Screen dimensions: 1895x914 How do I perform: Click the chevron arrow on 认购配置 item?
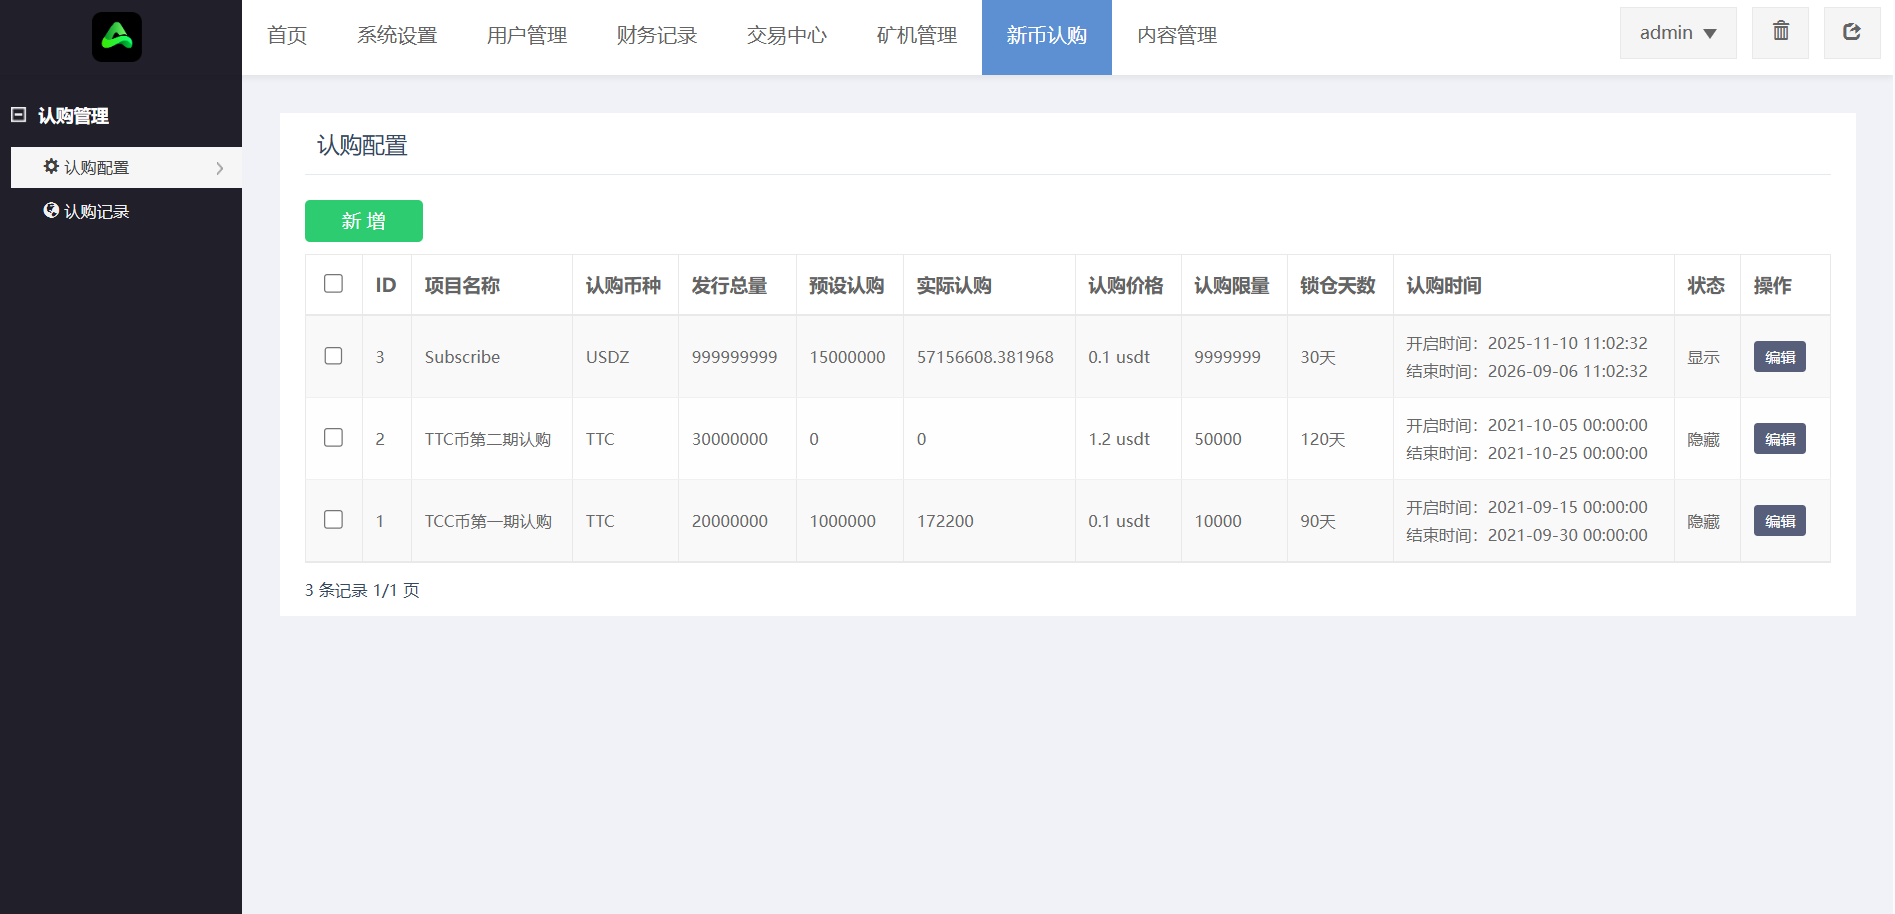click(220, 168)
